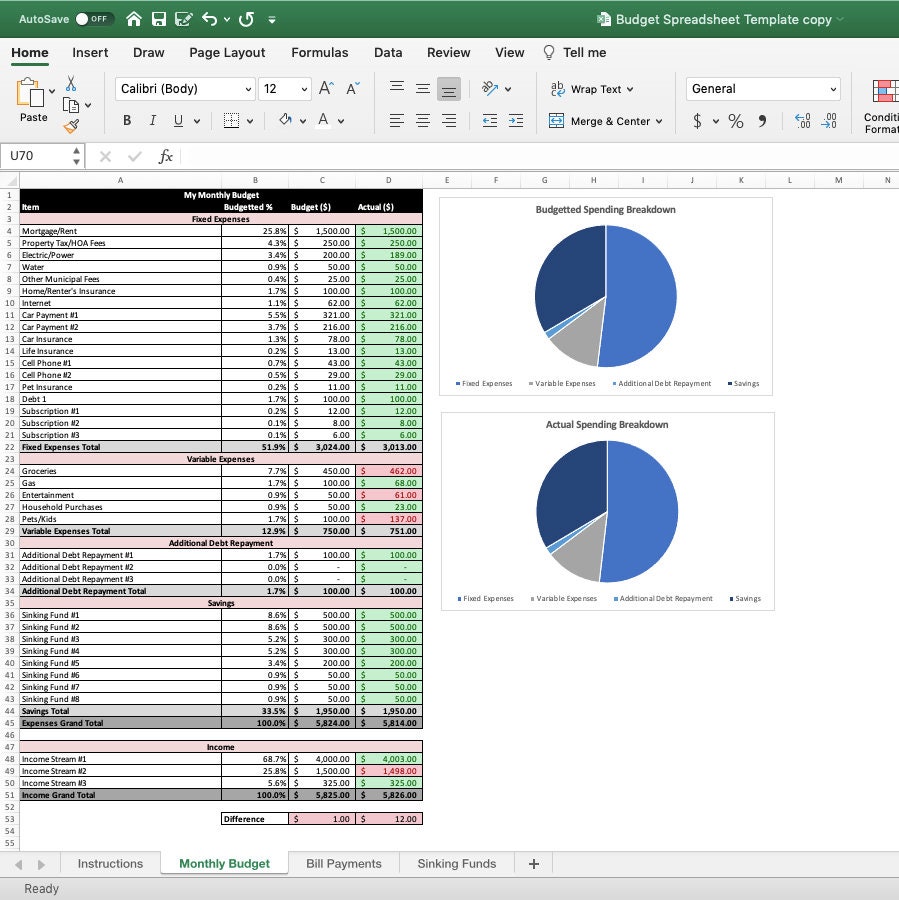Toggle italic formatting

point(151,120)
